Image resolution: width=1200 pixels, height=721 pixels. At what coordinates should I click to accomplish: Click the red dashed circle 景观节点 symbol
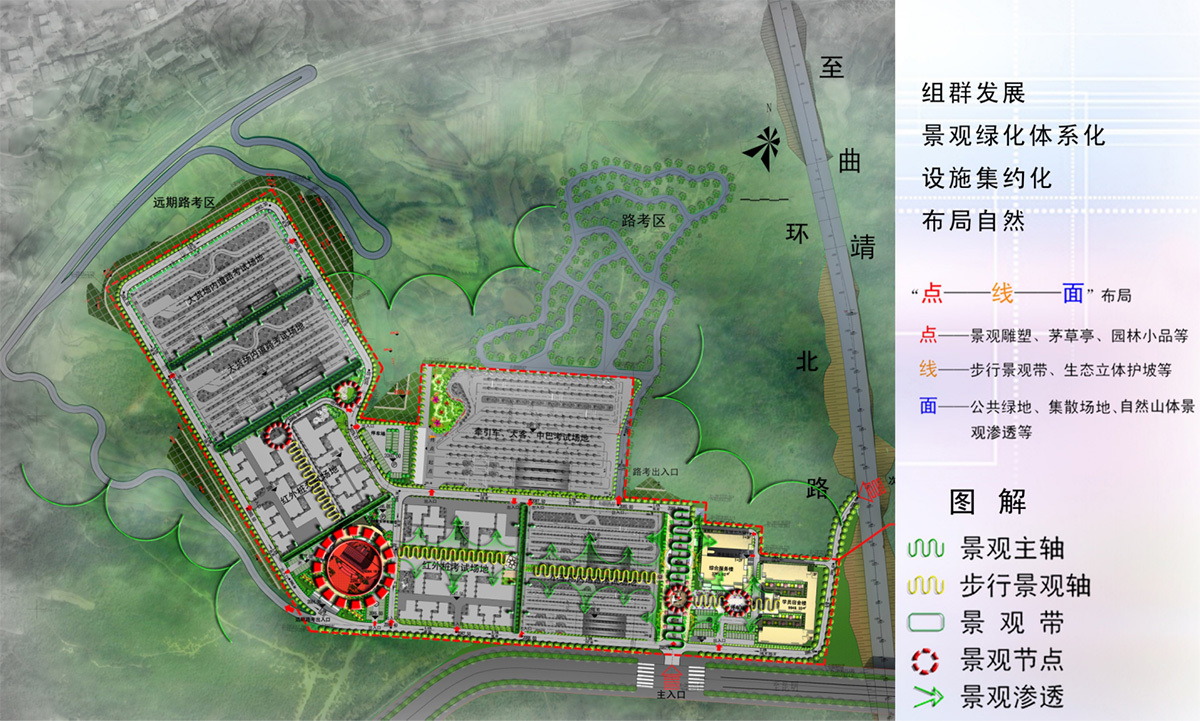click(927, 660)
